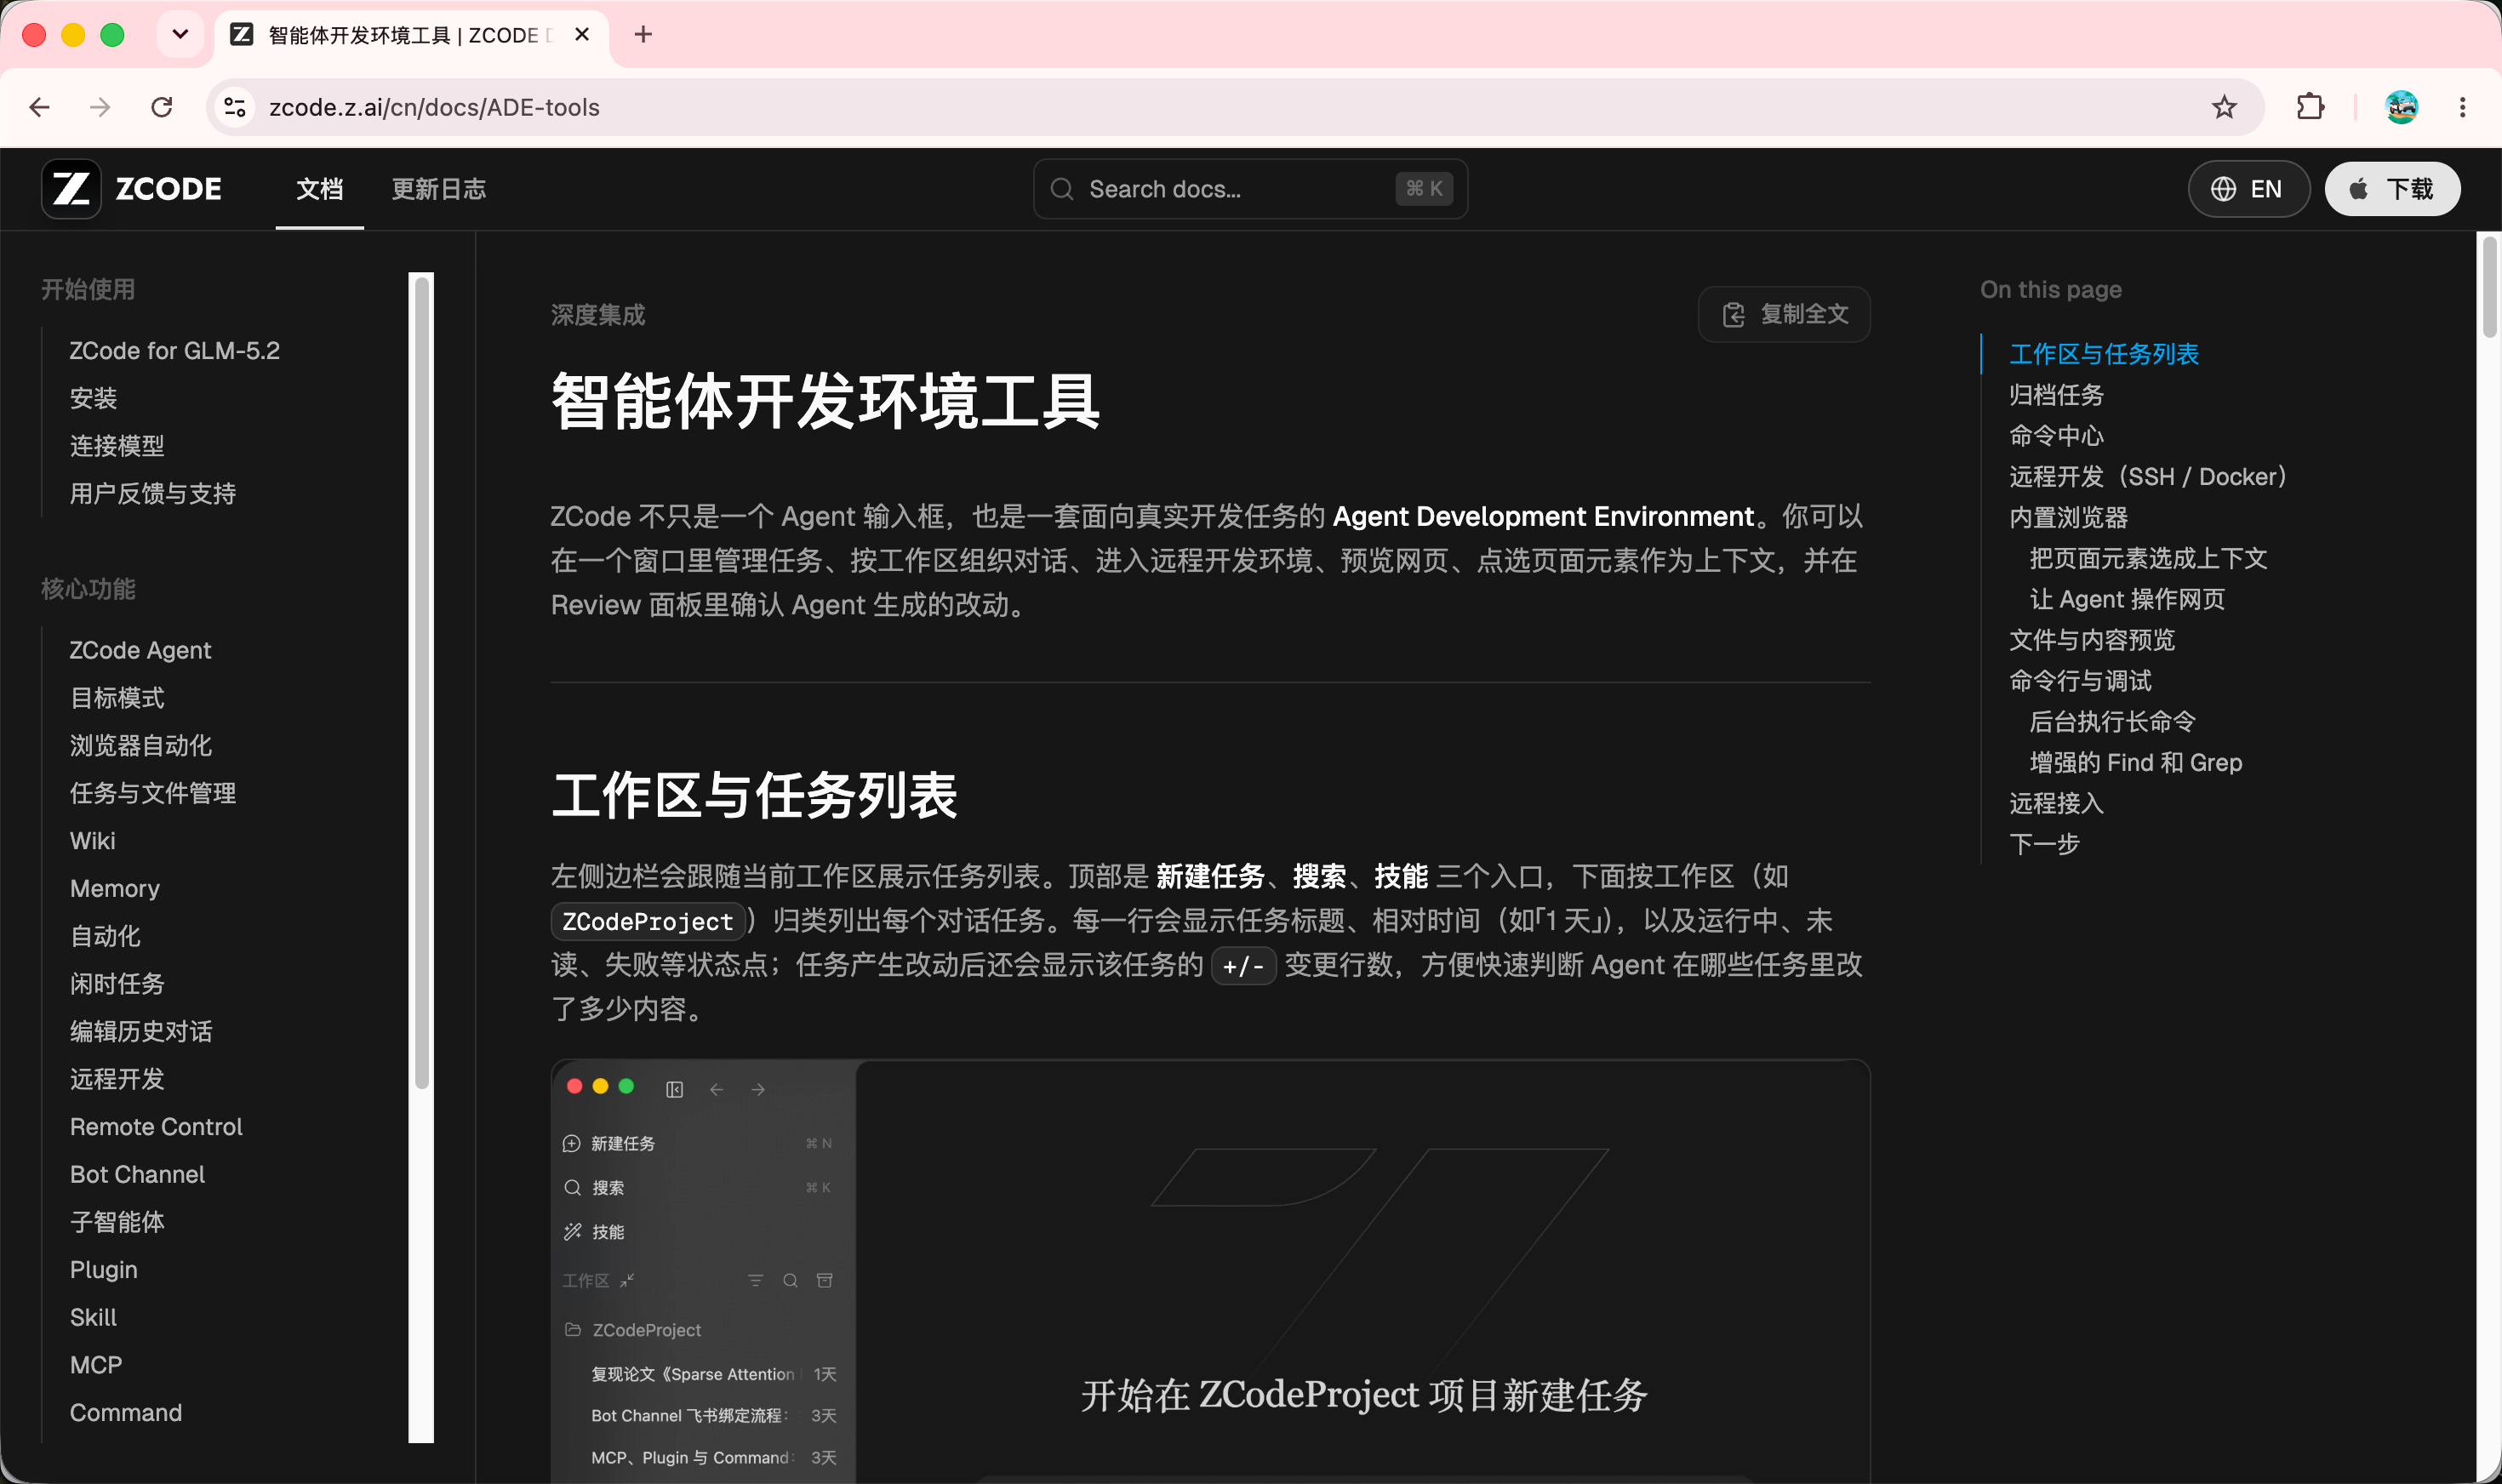Go forward in browser history

coord(100,107)
